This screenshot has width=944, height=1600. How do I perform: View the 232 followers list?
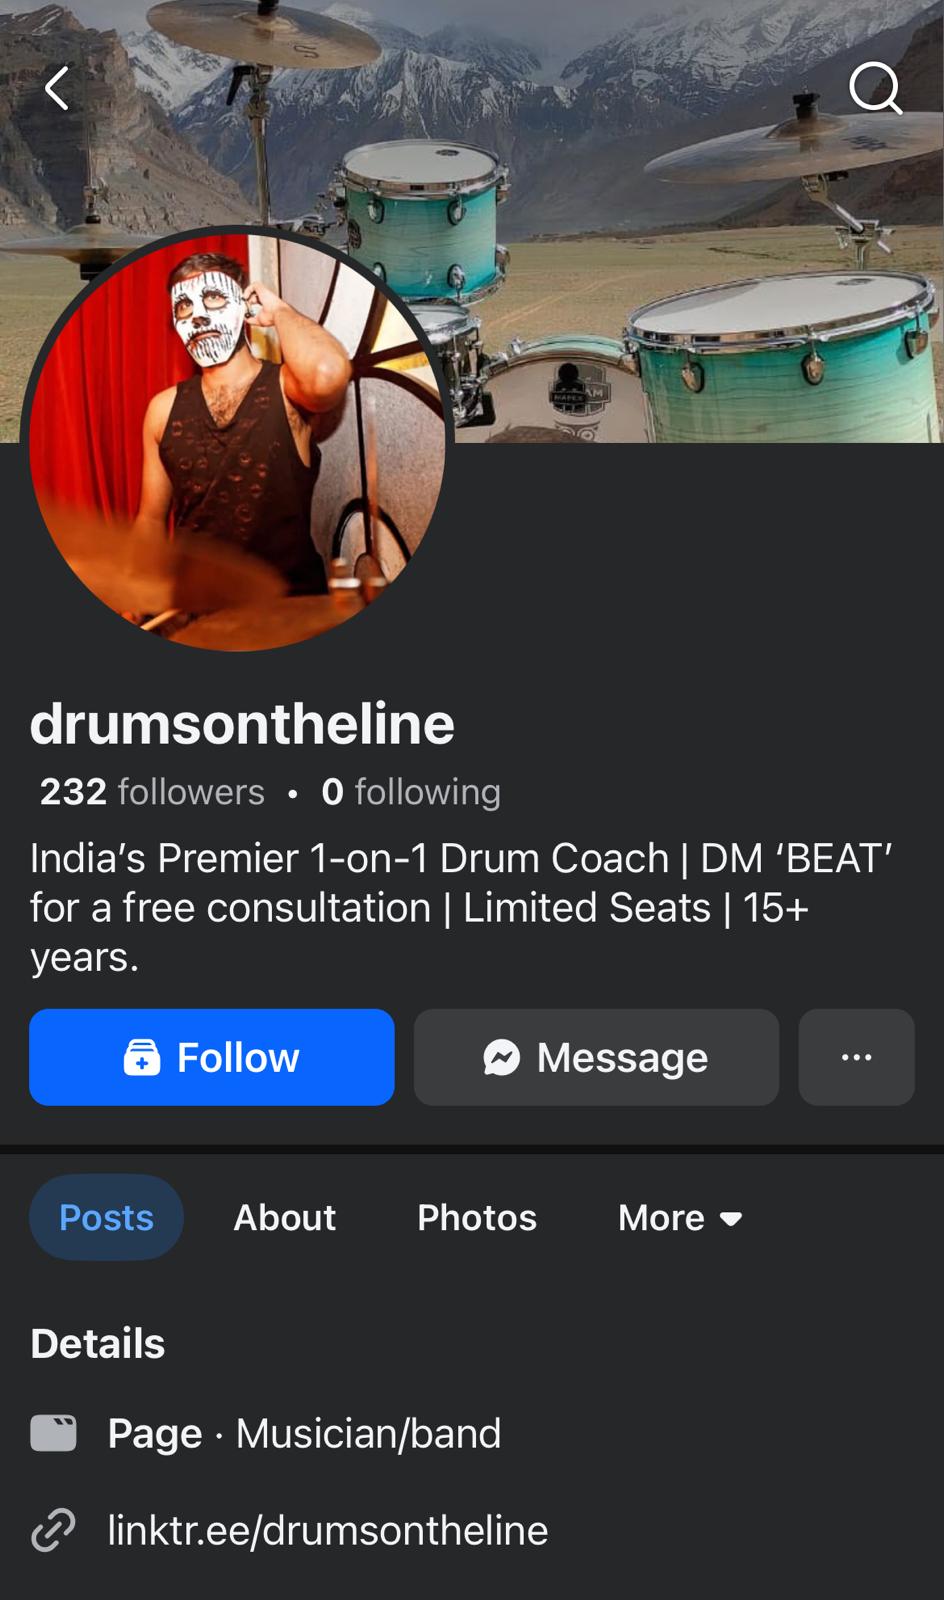coord(152,792)
